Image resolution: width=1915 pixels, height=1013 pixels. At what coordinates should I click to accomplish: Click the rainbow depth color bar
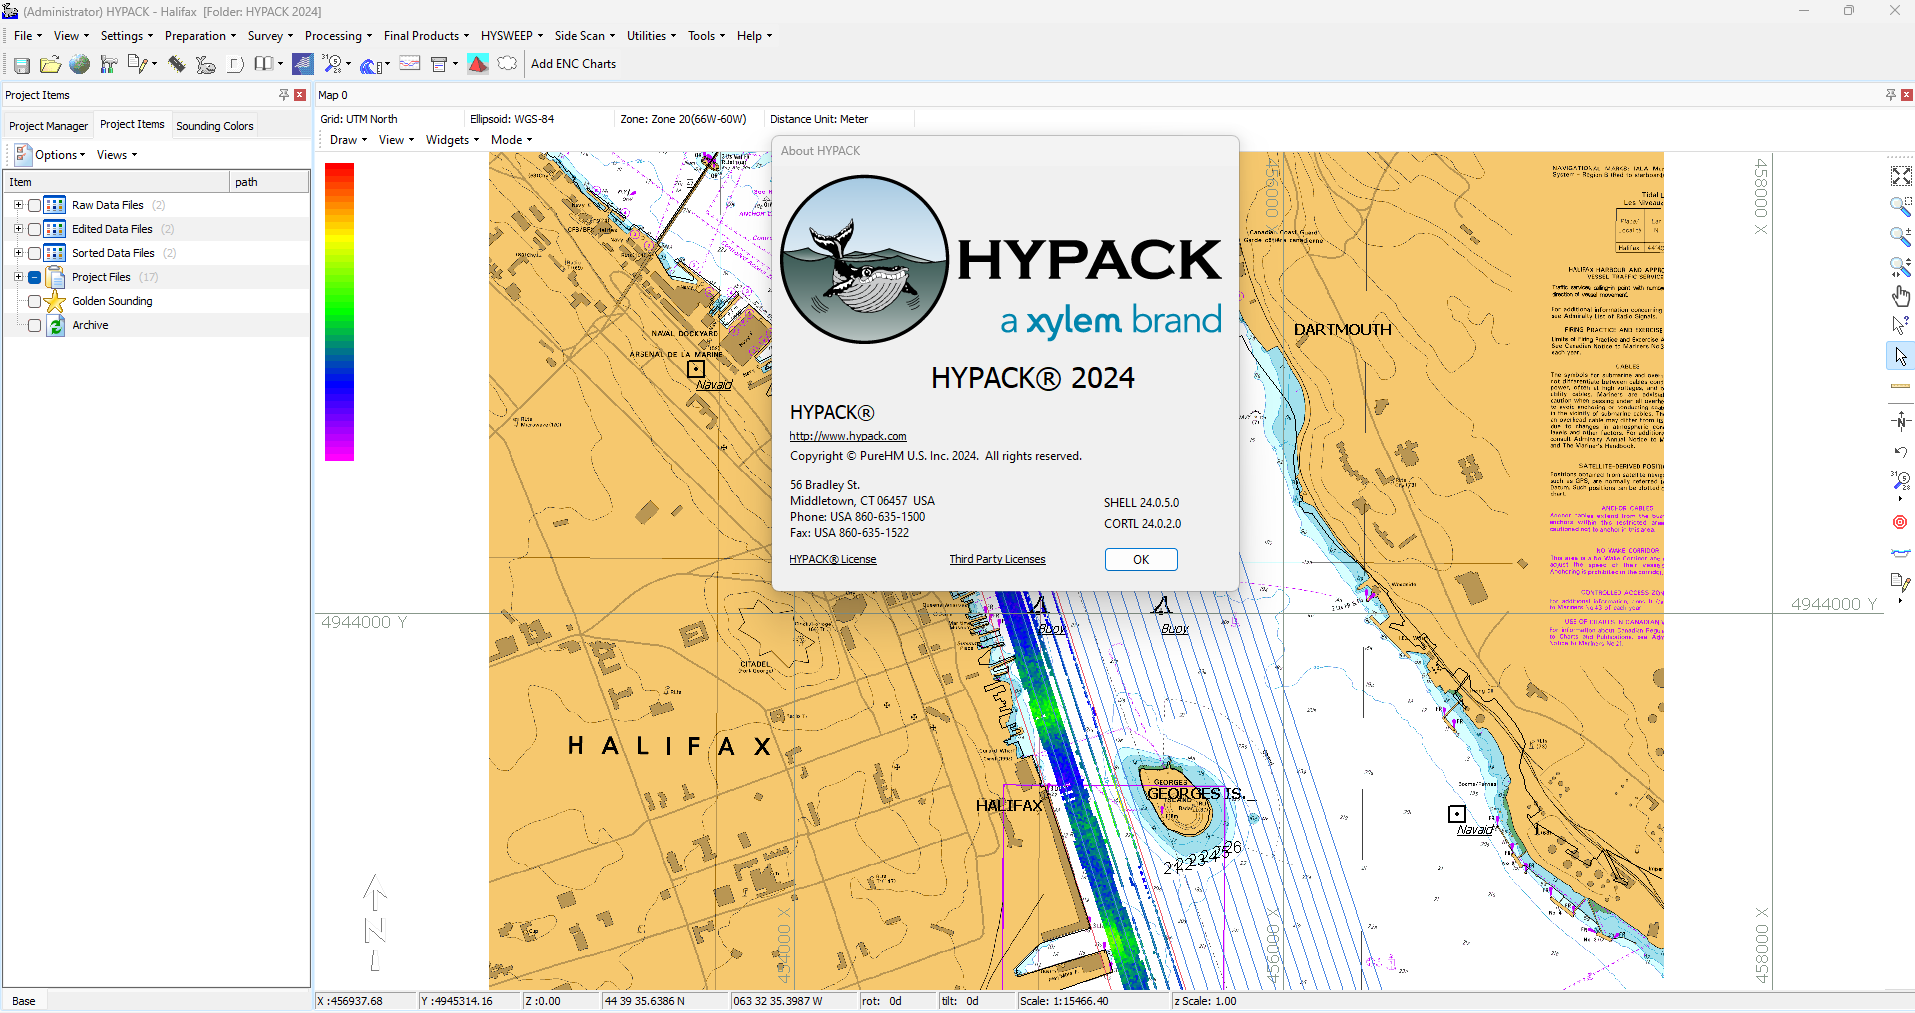[x=339, y=311]
